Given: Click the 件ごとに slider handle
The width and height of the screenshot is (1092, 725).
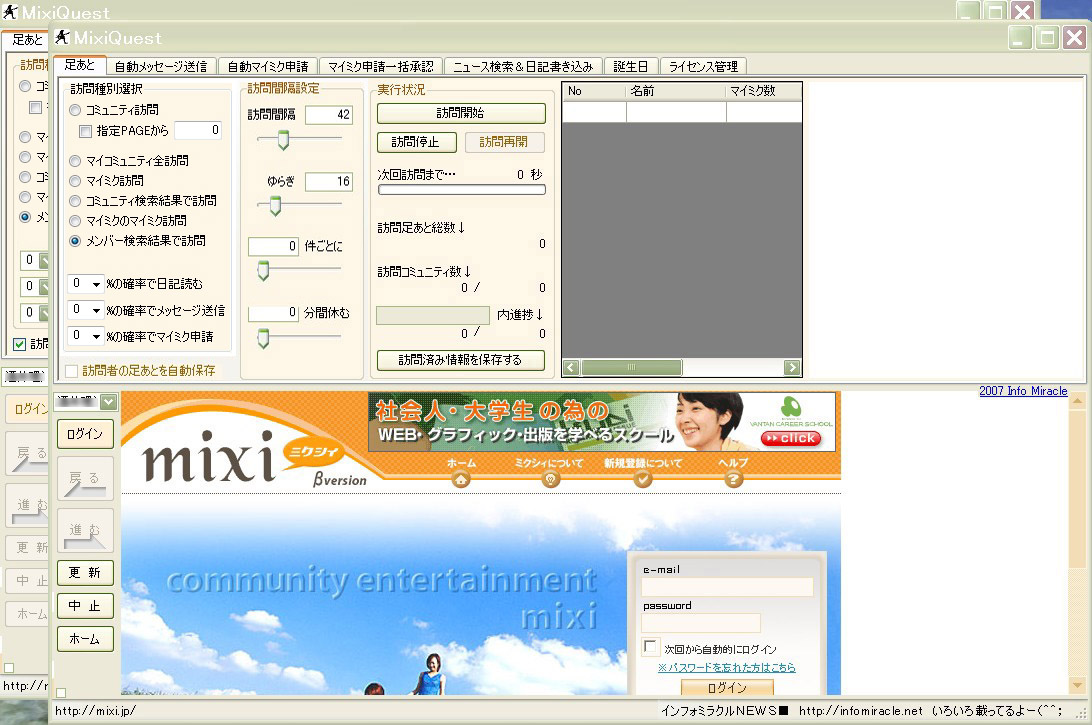Looking at the screenshot, I should click(x=263, y=270).
